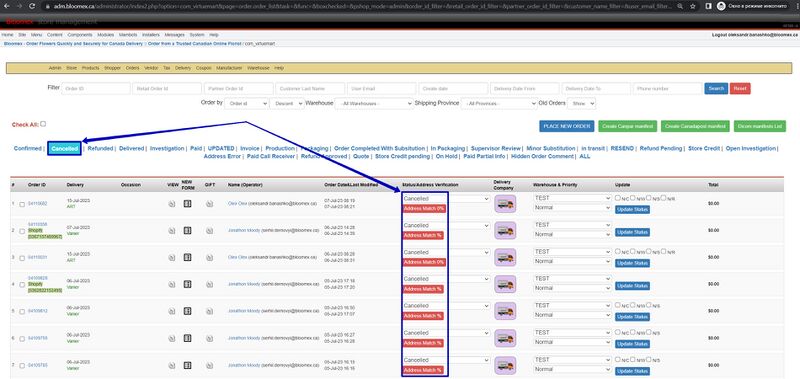Open the NEW FORM icon in row 7
The width and height of the screenshot is (800, 379).
[187, 365]
